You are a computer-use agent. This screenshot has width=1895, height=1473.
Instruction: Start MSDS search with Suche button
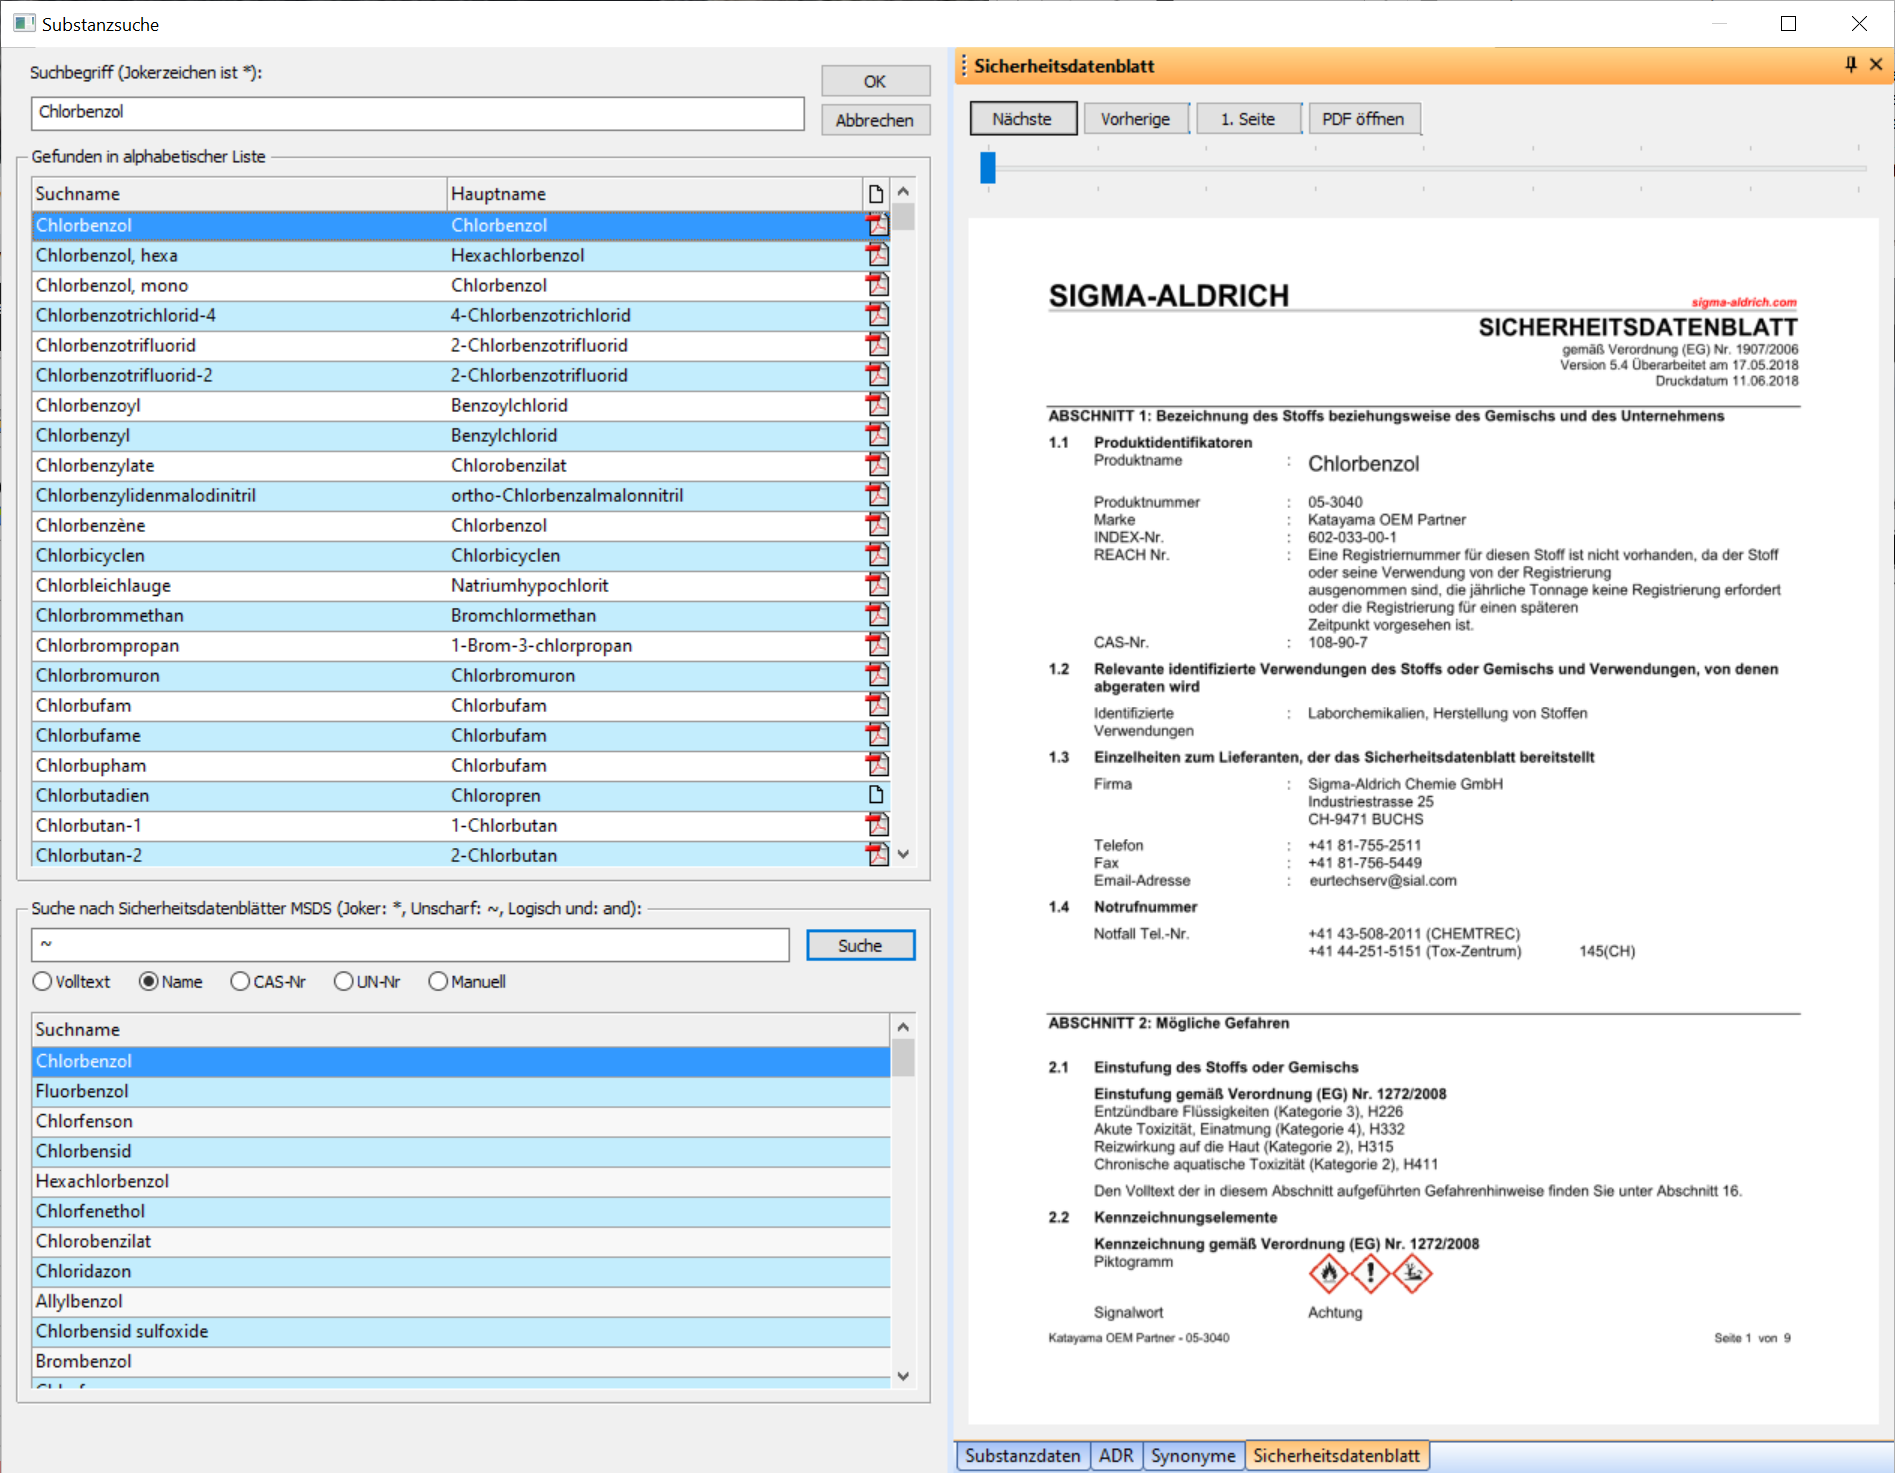(860, 945)
